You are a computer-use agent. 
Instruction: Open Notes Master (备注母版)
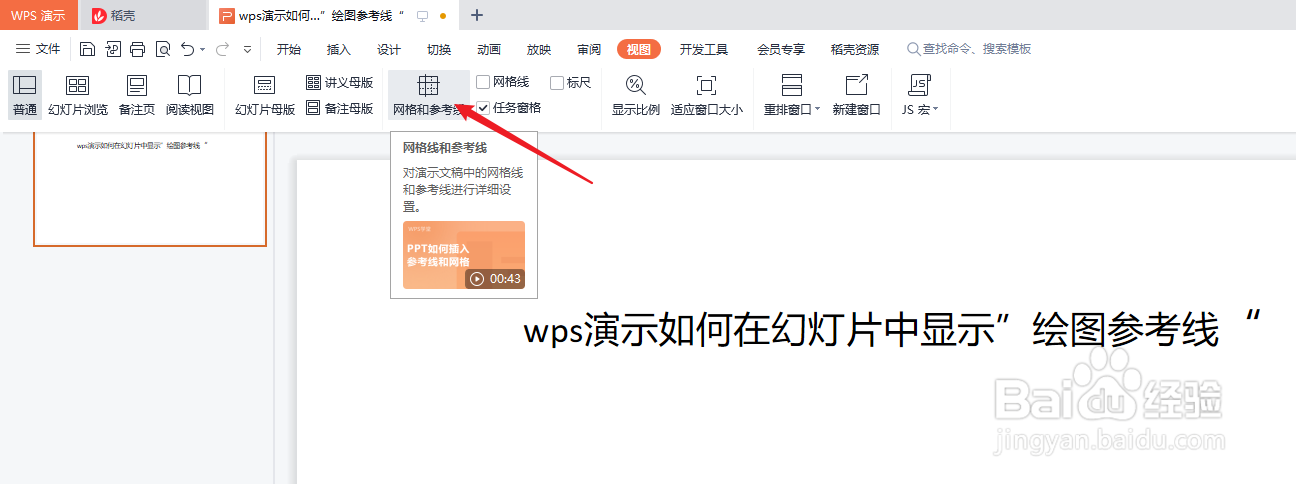coord(340,108)
